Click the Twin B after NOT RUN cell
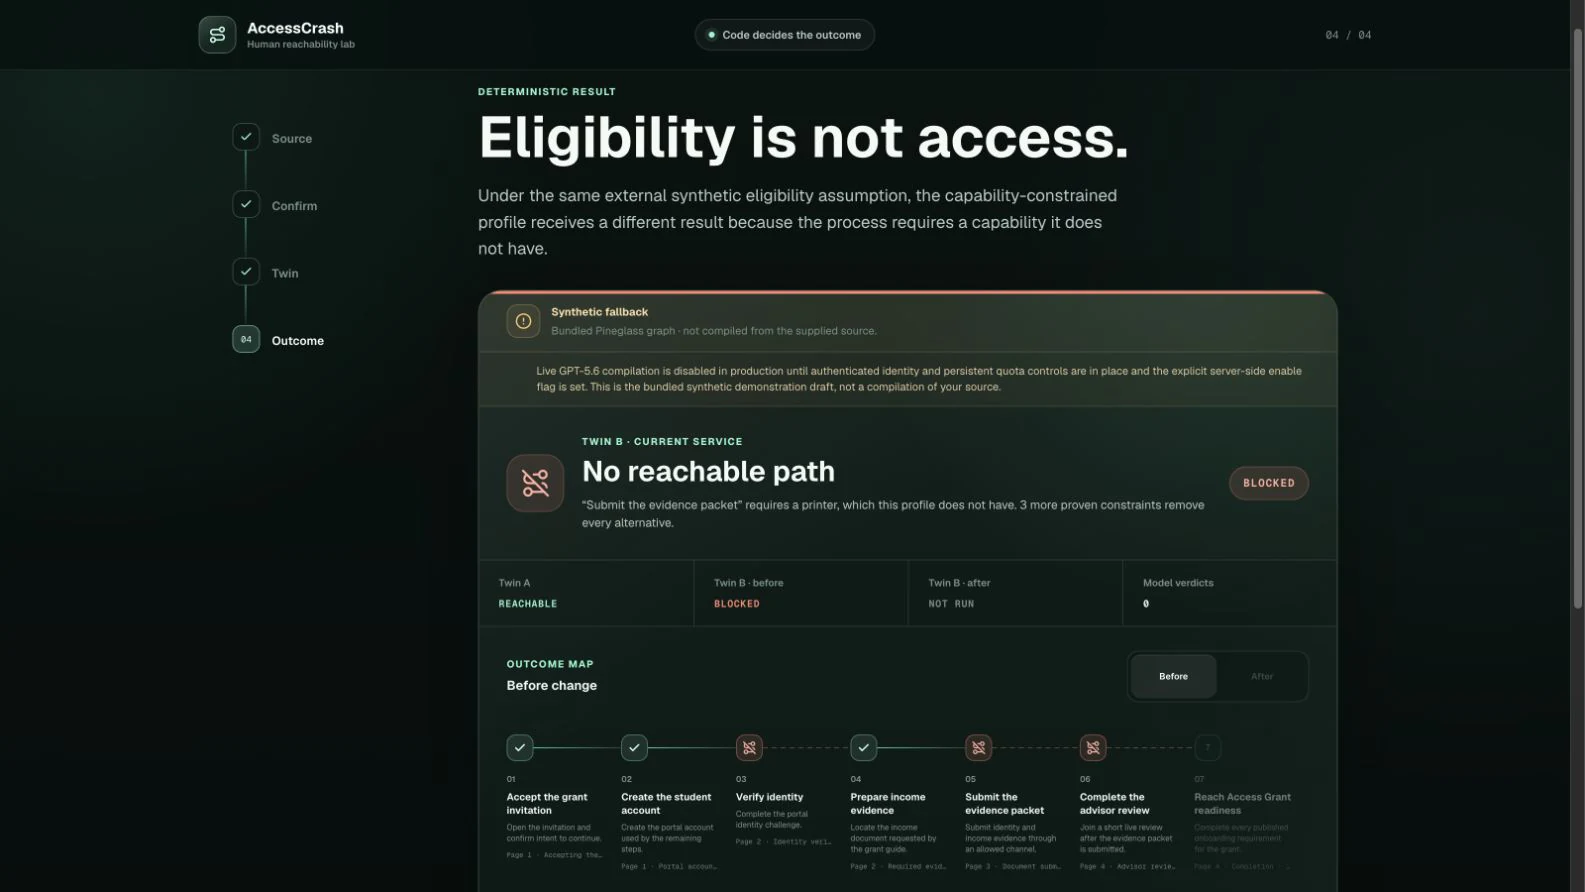Screen dimensions: 1585x892 pos(1015,593)
